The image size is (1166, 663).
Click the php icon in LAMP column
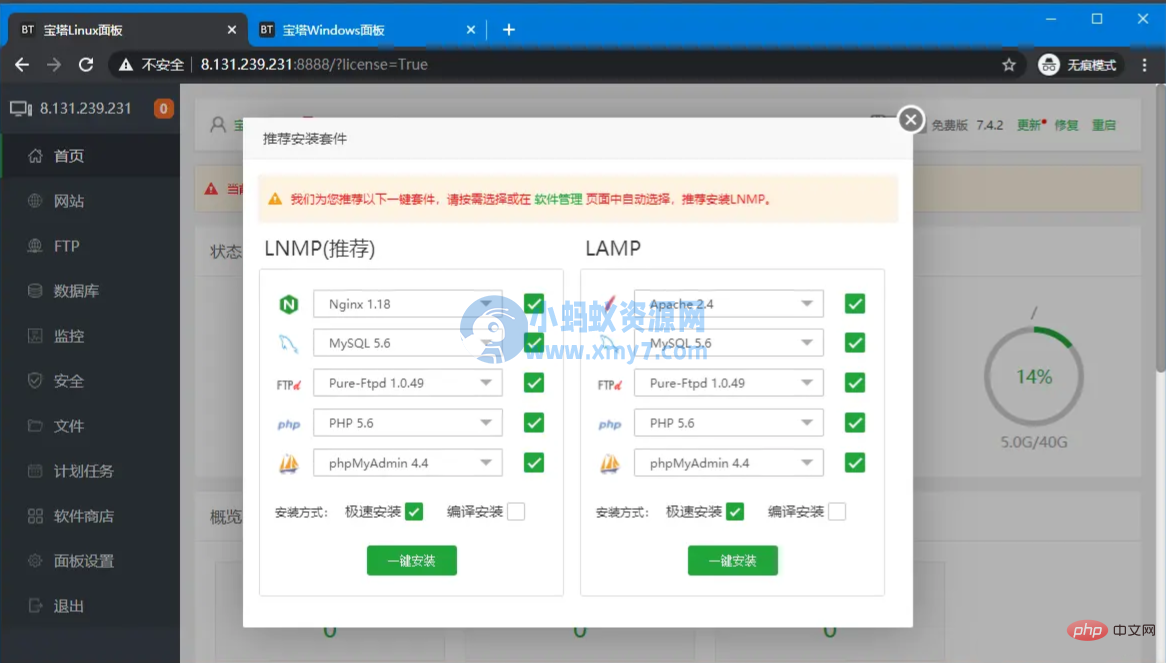coord(610,424)
